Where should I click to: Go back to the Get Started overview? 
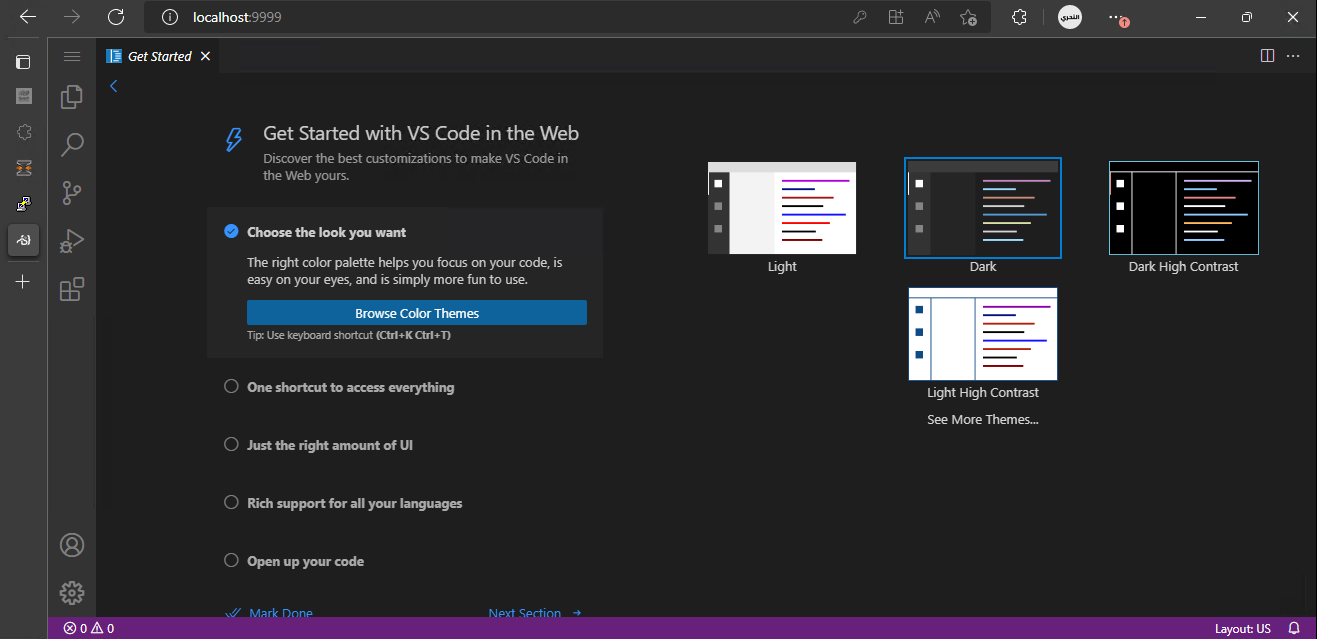[114, 86]
